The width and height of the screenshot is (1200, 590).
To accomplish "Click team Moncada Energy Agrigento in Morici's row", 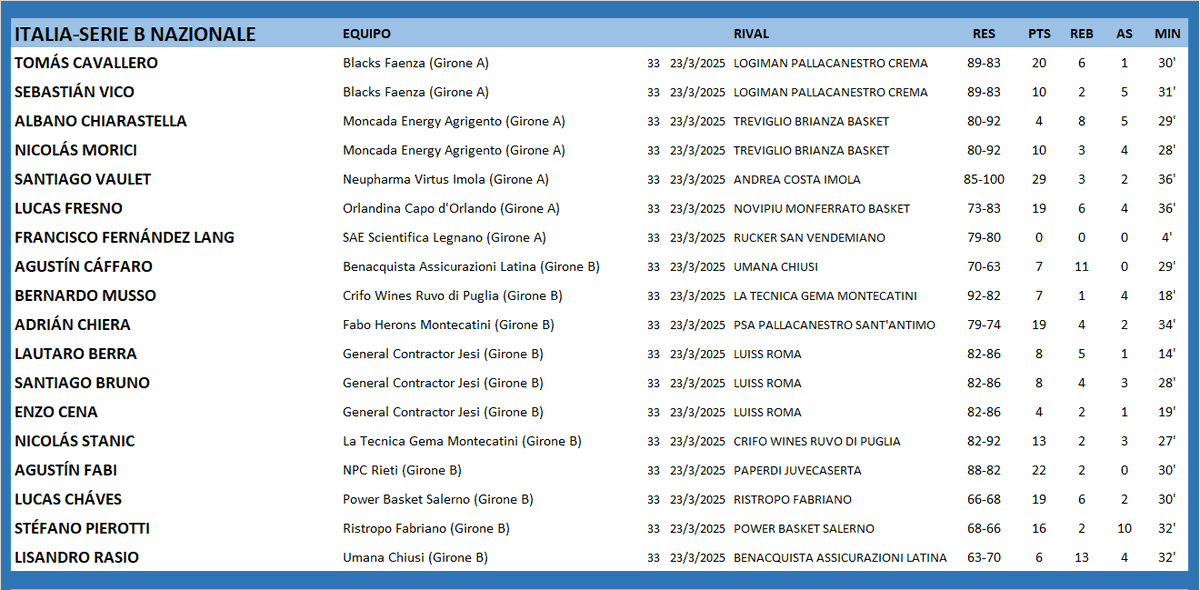I will point(454,150).
